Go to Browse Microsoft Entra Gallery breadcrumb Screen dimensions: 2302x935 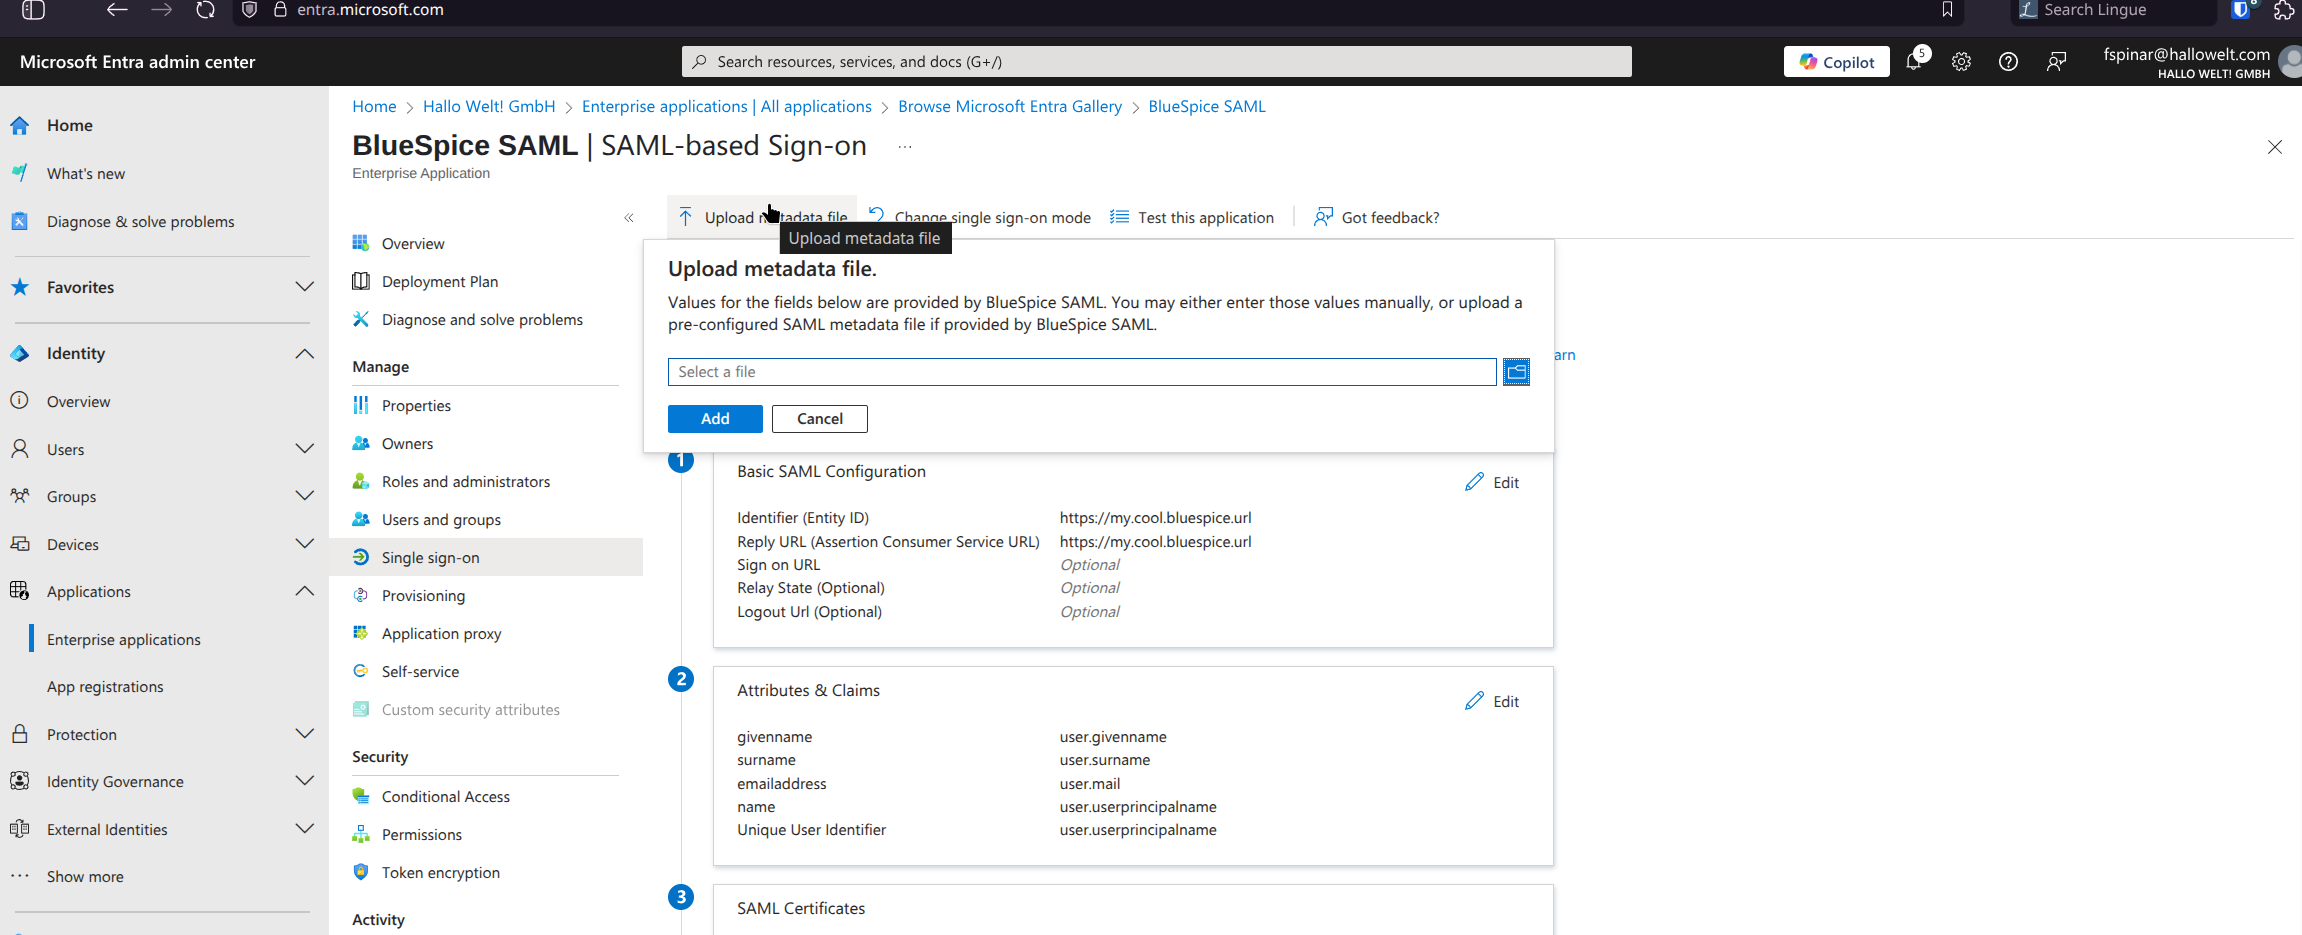pos(1010,106)
